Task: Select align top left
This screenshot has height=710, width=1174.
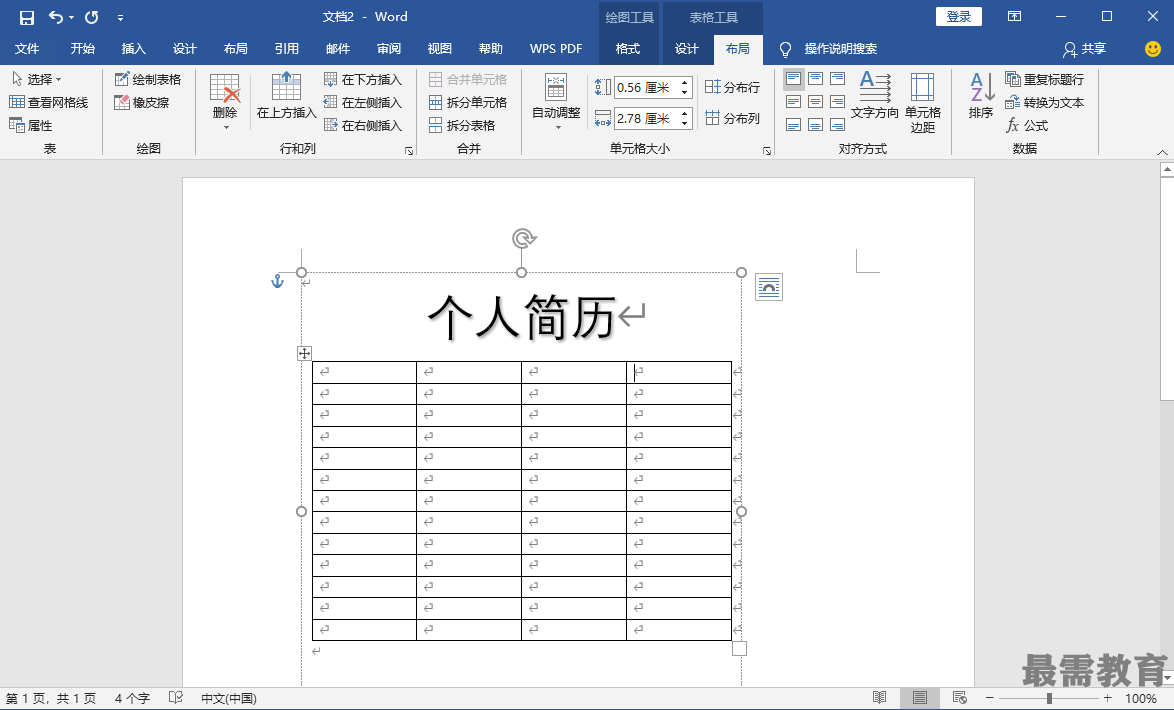Action: tap(794, 79)
